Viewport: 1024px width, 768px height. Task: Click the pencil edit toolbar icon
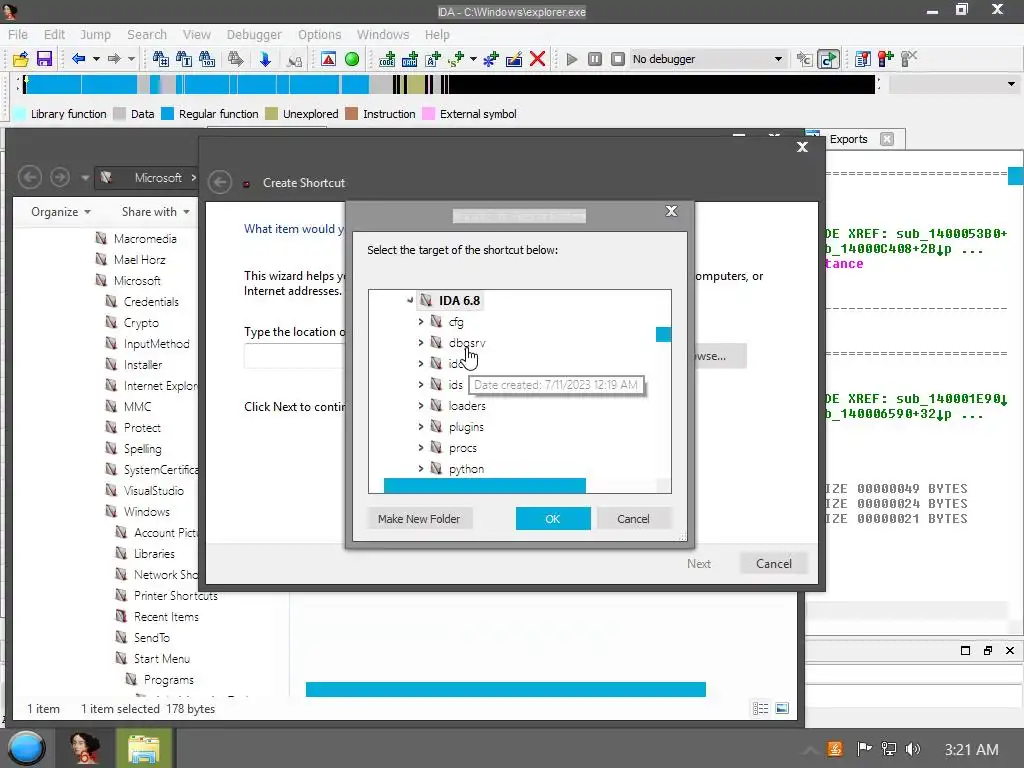(514, 59)
